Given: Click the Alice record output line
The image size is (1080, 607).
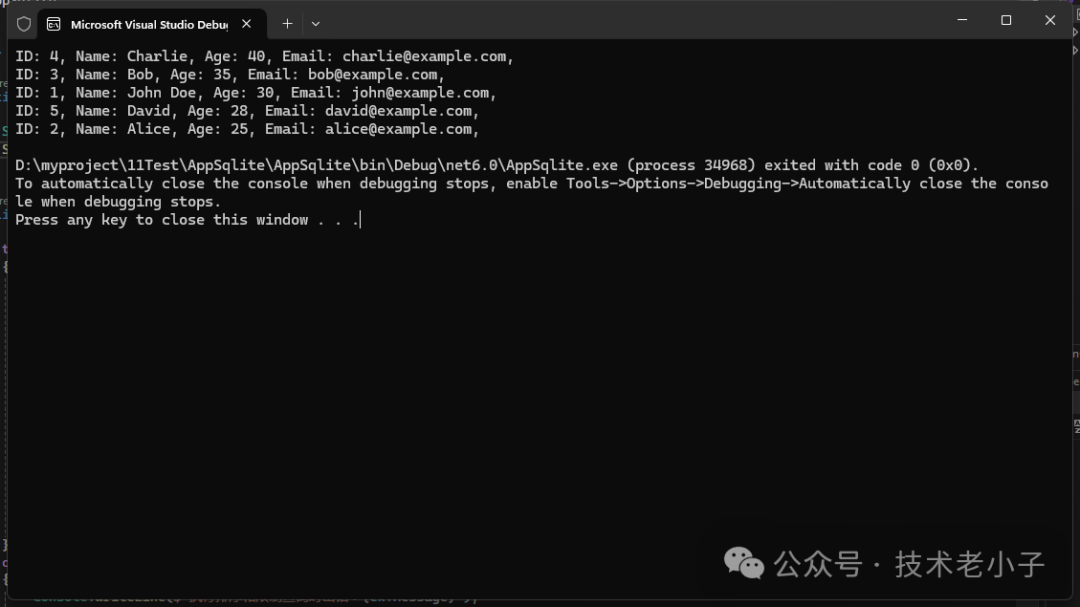Looking at the screenshot, I should coord(247,129).
